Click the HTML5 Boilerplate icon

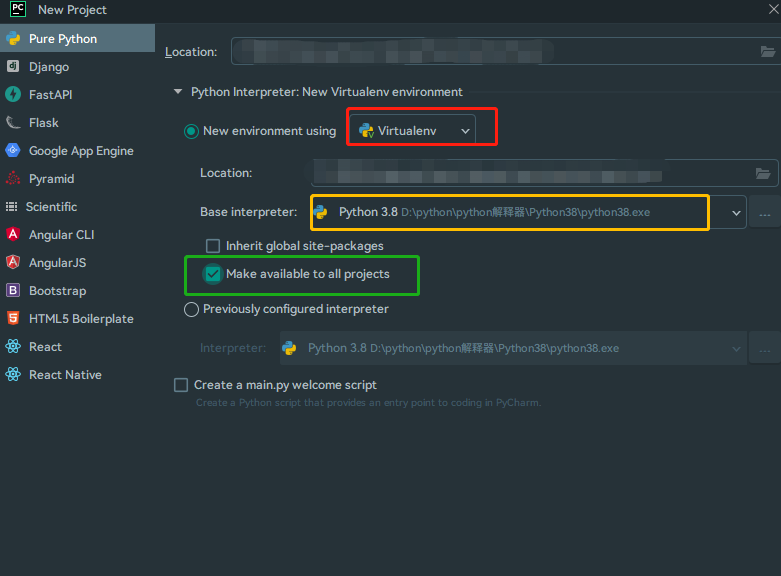click(x=13, y=318)
